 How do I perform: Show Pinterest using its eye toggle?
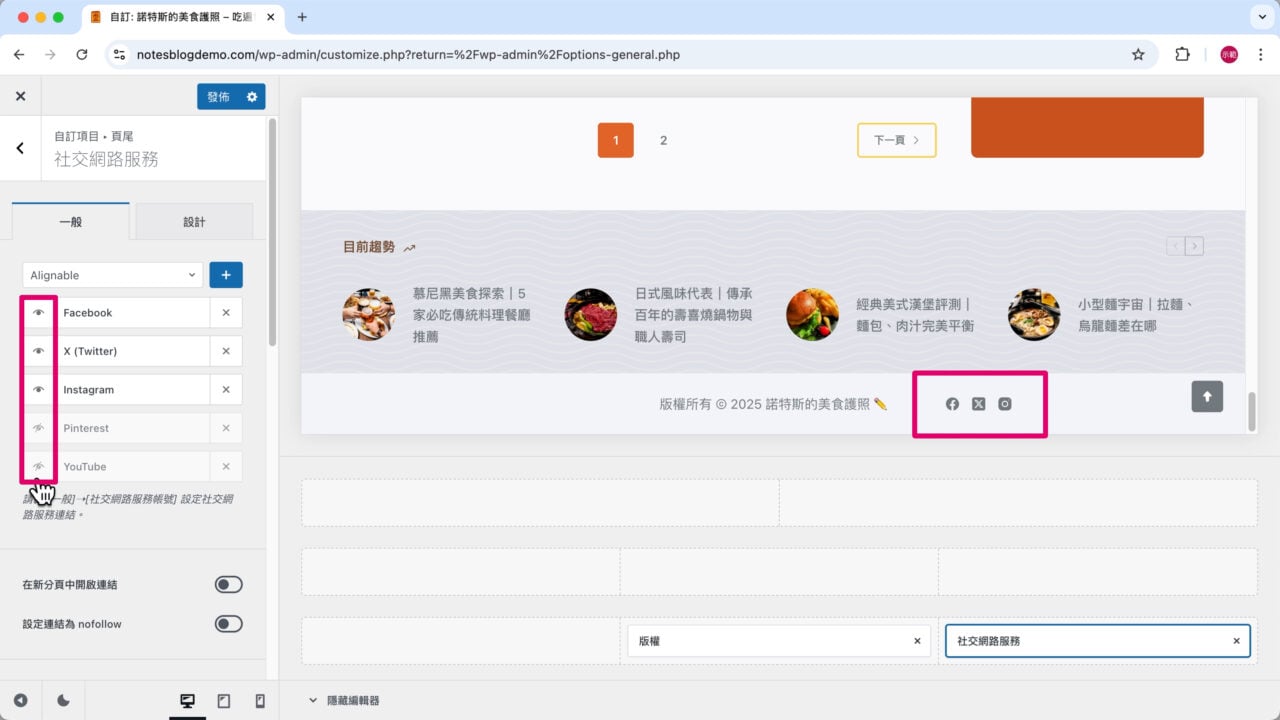click(x=38, y=427)
